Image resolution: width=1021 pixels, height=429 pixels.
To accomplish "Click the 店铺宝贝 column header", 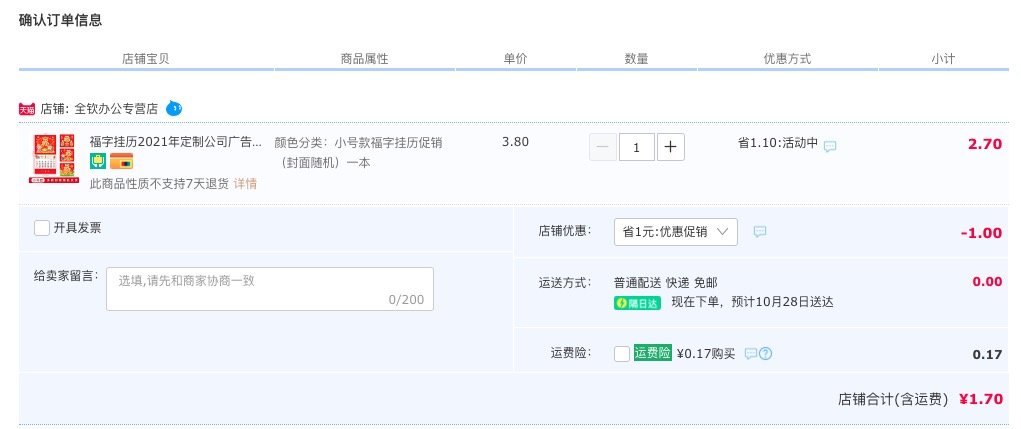I will coord(146,59).
